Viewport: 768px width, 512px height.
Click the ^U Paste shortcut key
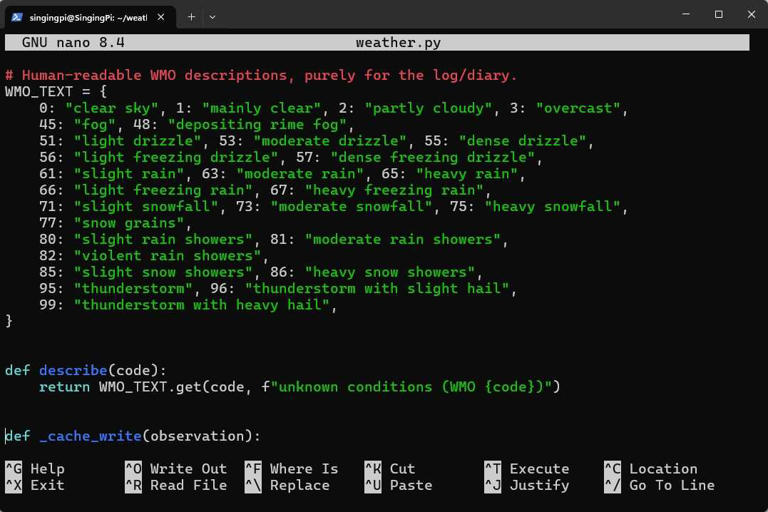(373, 486)
